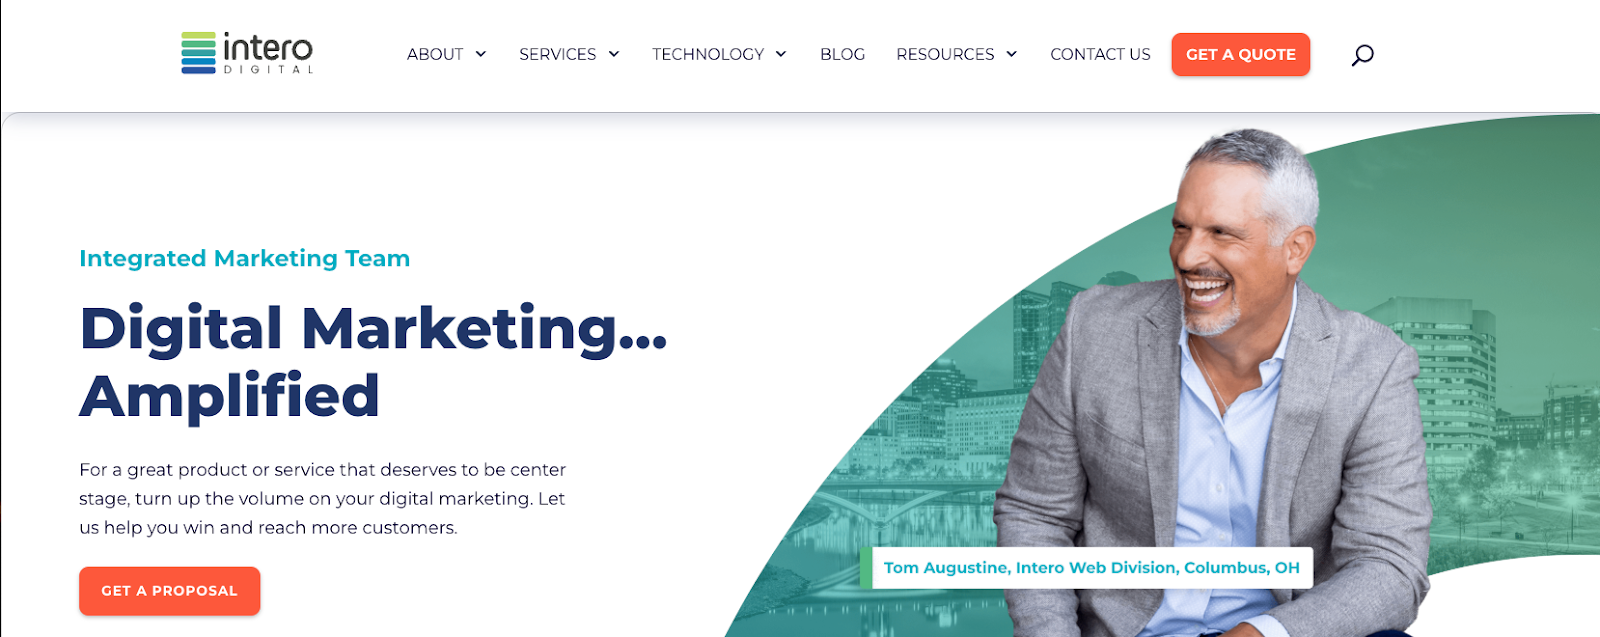Open the Services menu
1600x637 pixels.
(x=557, y=54)
